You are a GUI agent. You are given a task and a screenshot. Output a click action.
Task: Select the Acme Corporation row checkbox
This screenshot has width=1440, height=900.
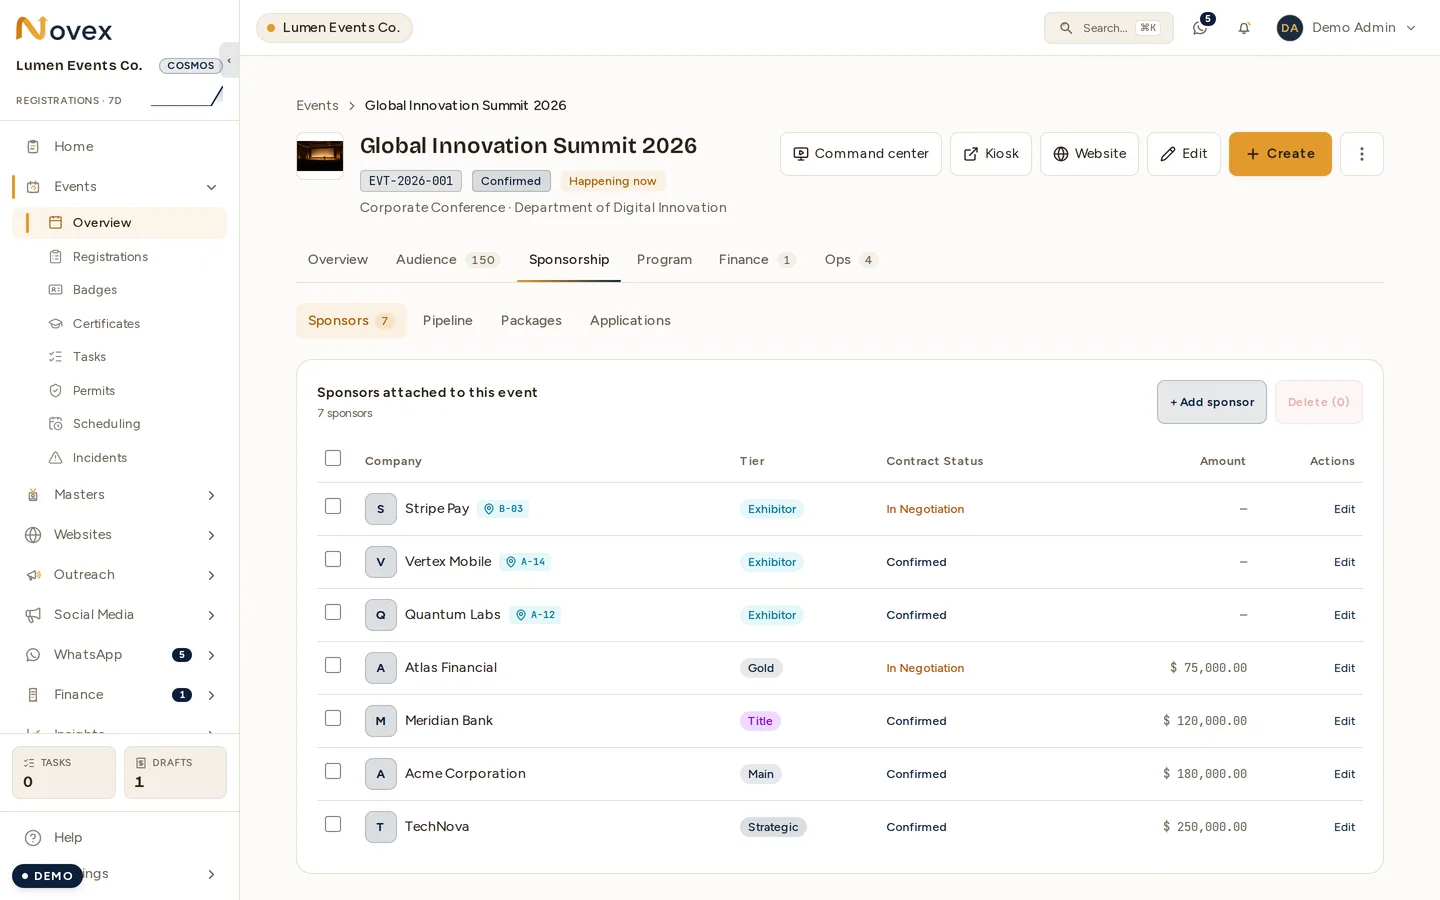click(333, 771)
